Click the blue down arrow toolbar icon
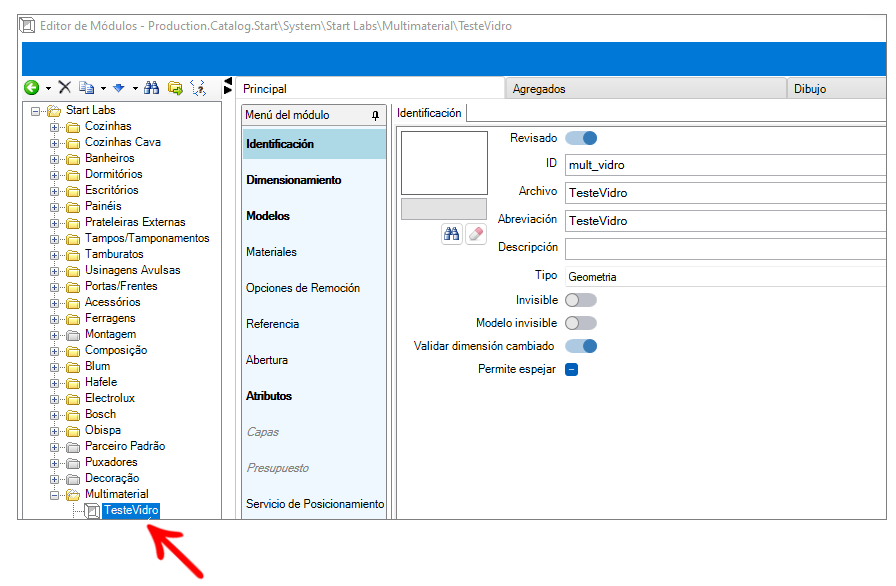This screenshot has height=586, width=896. (x=119, y=88)
